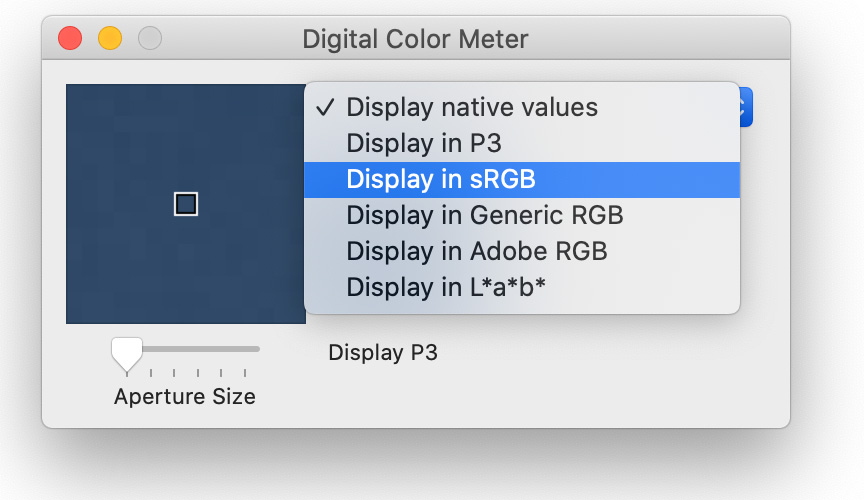
Task: Click right end of aperture slider track
Action: [256, 349]
